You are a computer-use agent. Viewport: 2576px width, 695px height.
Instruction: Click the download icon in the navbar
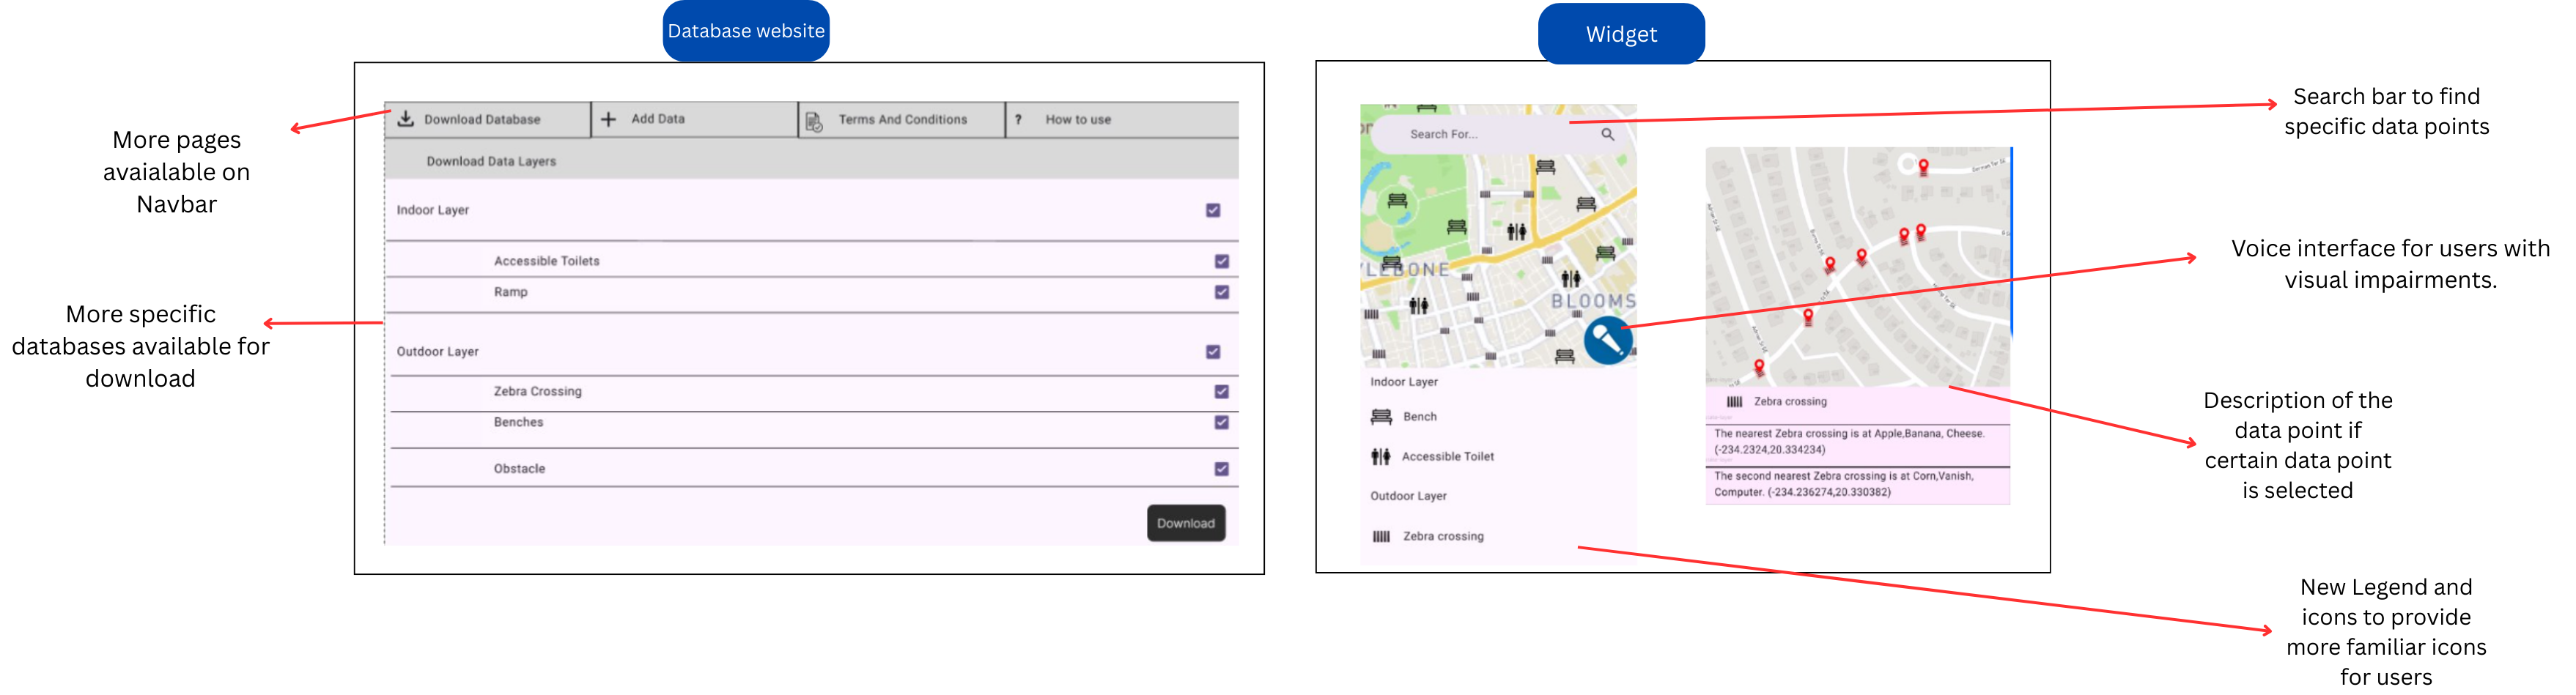click(x=406, y=119)
